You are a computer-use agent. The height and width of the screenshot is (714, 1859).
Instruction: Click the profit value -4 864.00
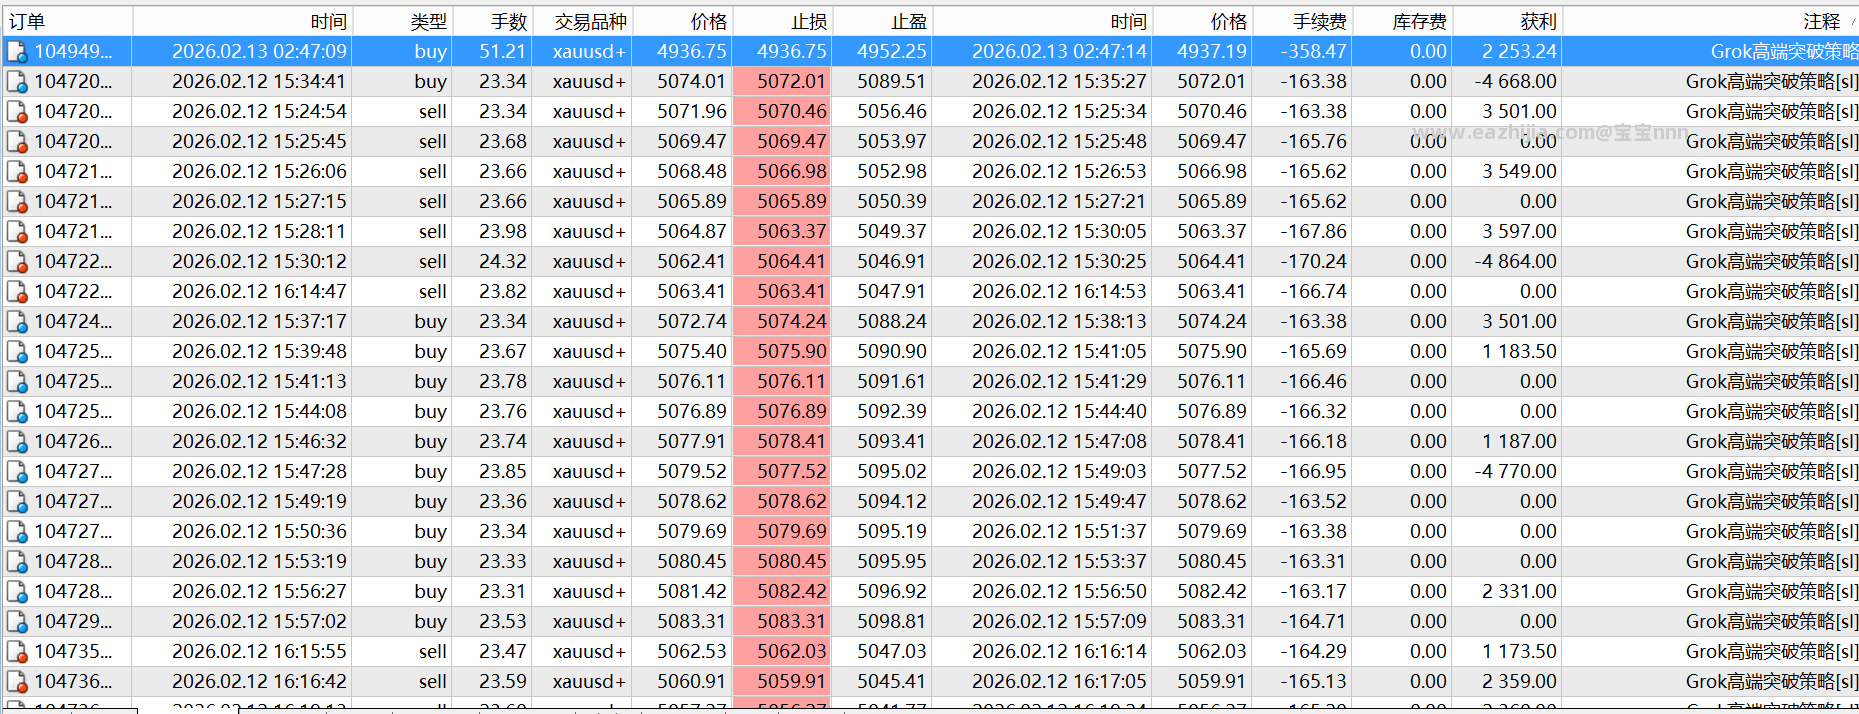1515,261
